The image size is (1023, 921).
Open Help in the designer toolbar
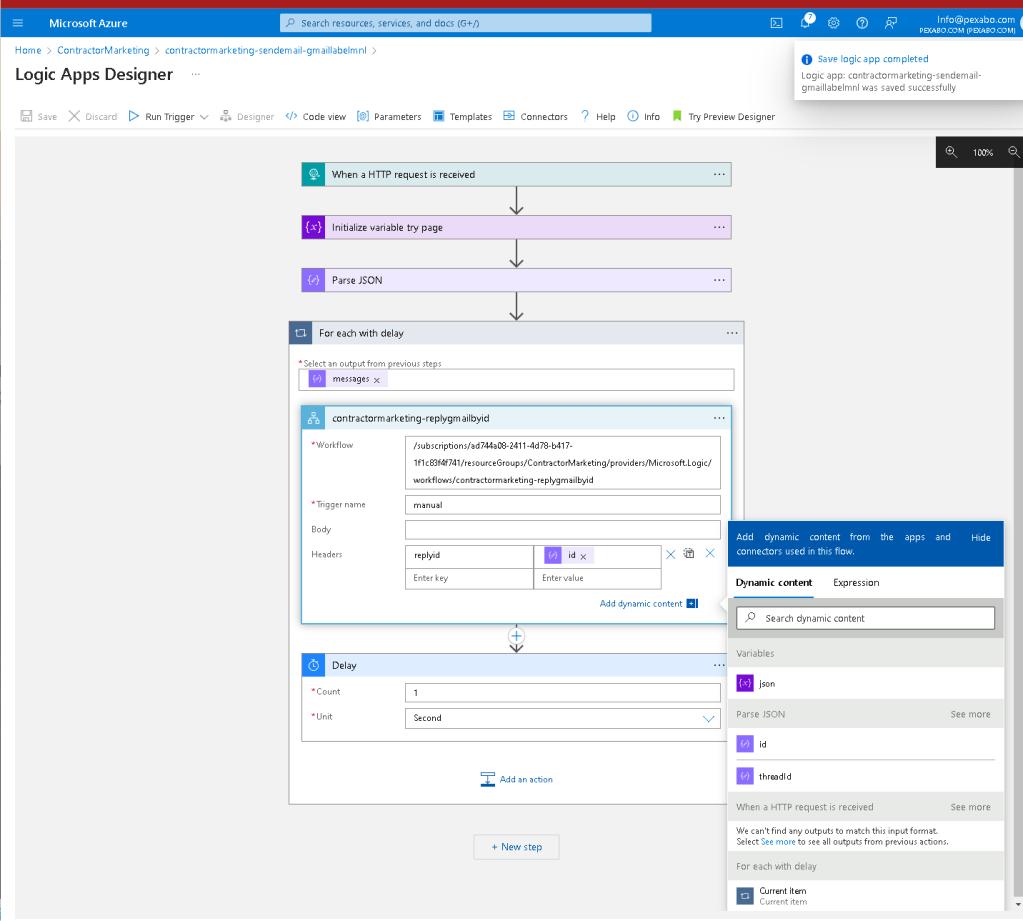click(x=598, y=116)
